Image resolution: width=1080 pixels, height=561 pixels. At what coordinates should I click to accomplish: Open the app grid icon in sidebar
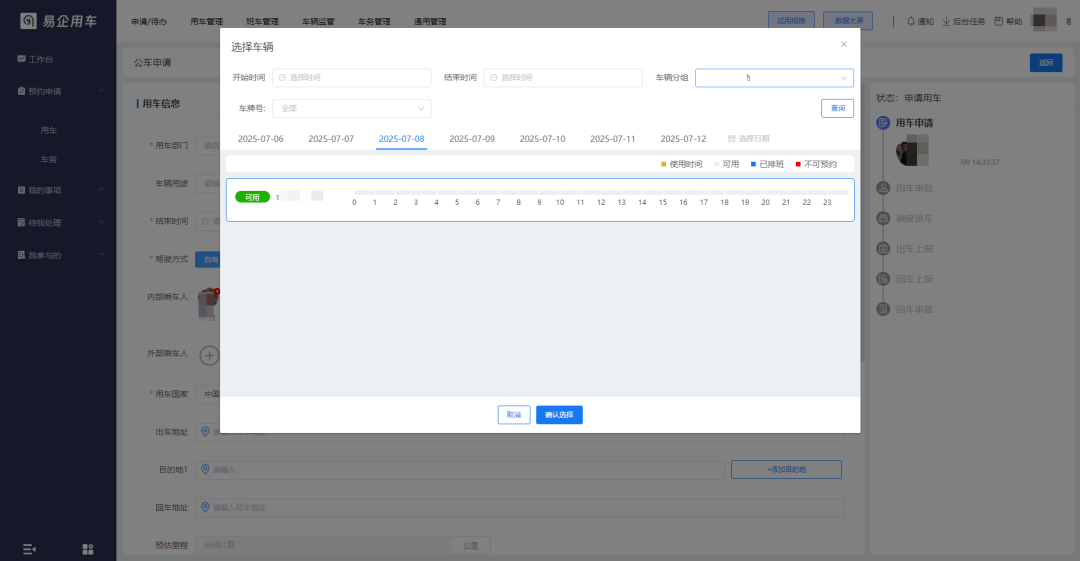tap(88, 549)
